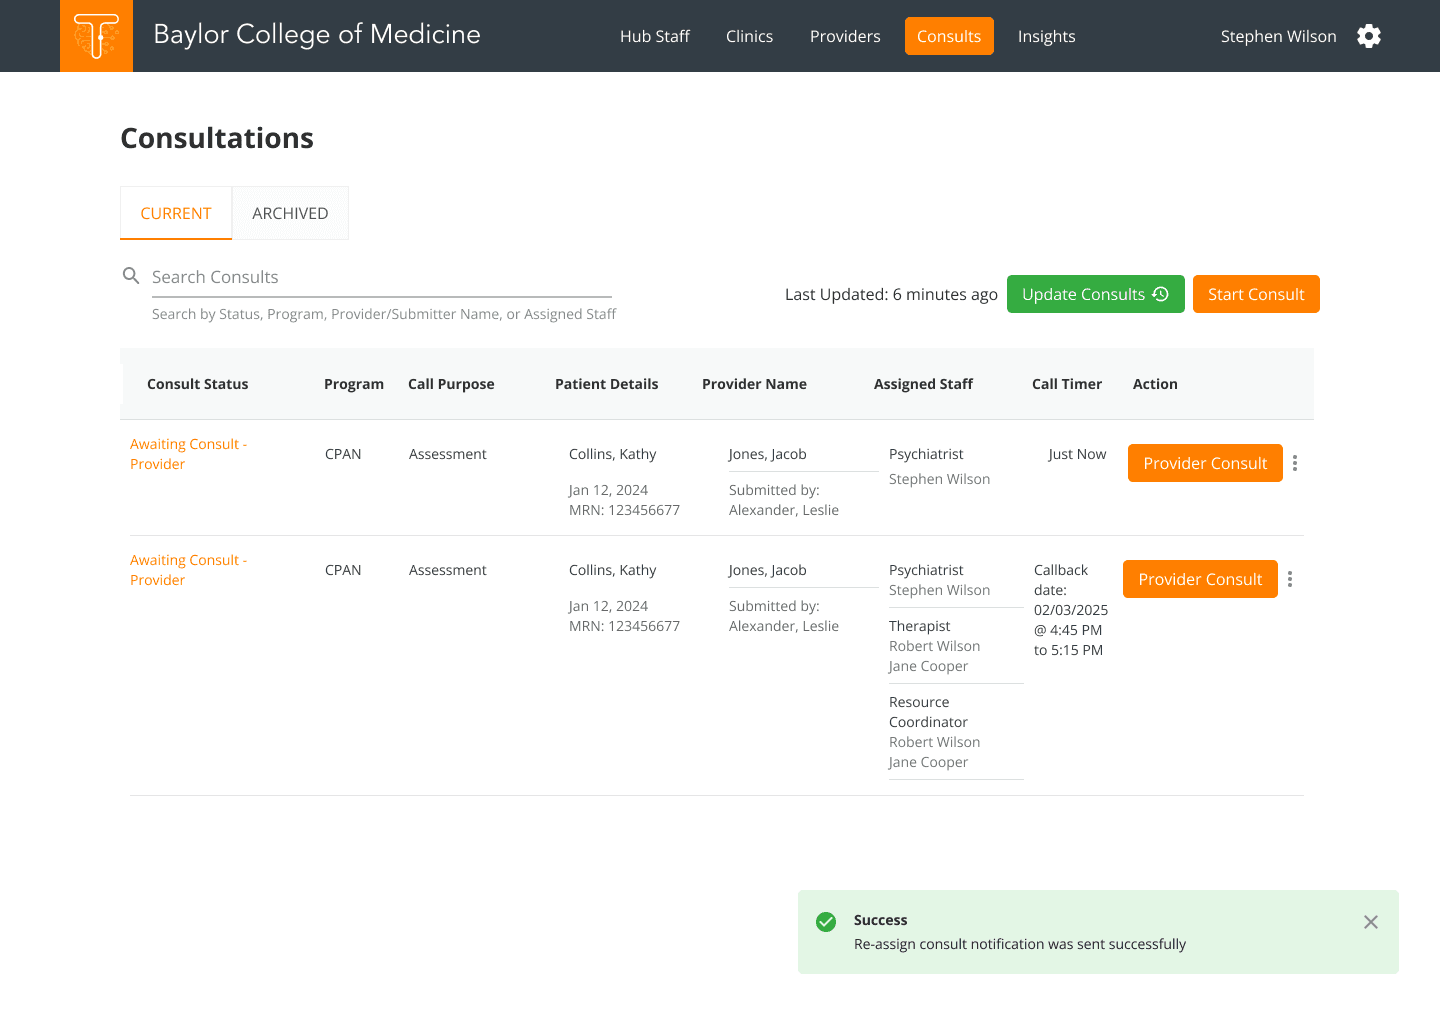1440x1015 pixels.
Task: Open the three-dot menu for the Just Now row
Action: 1295,463
